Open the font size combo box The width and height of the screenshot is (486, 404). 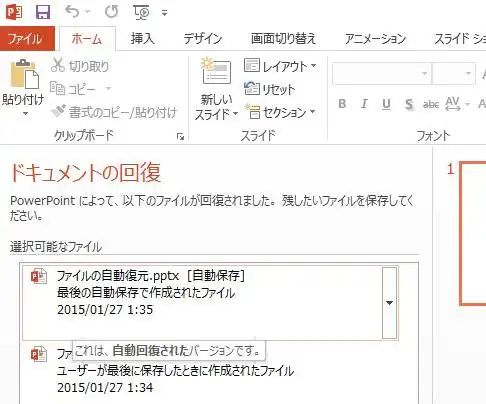point(453,73)
